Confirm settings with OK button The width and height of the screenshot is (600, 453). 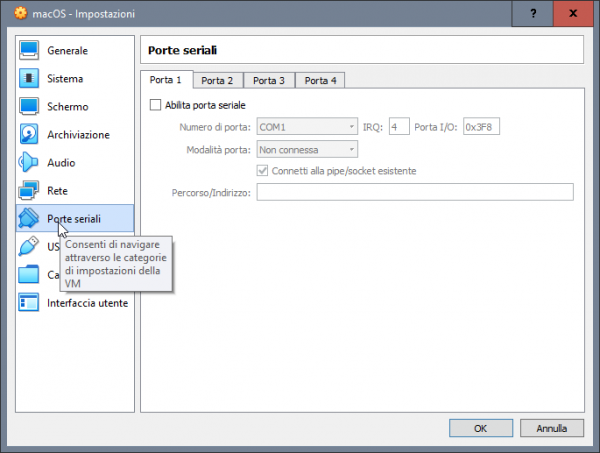[481, 428]
